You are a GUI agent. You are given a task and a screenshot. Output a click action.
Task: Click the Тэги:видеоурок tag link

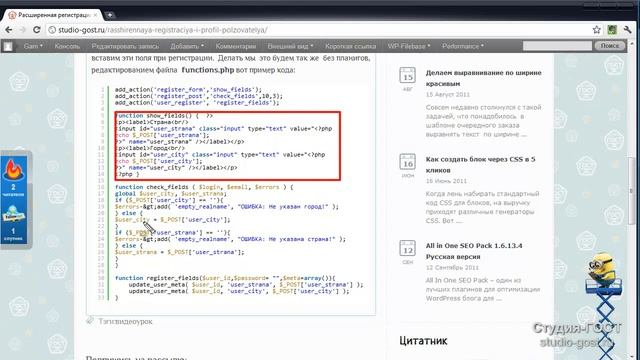click(x=125, y=322)
